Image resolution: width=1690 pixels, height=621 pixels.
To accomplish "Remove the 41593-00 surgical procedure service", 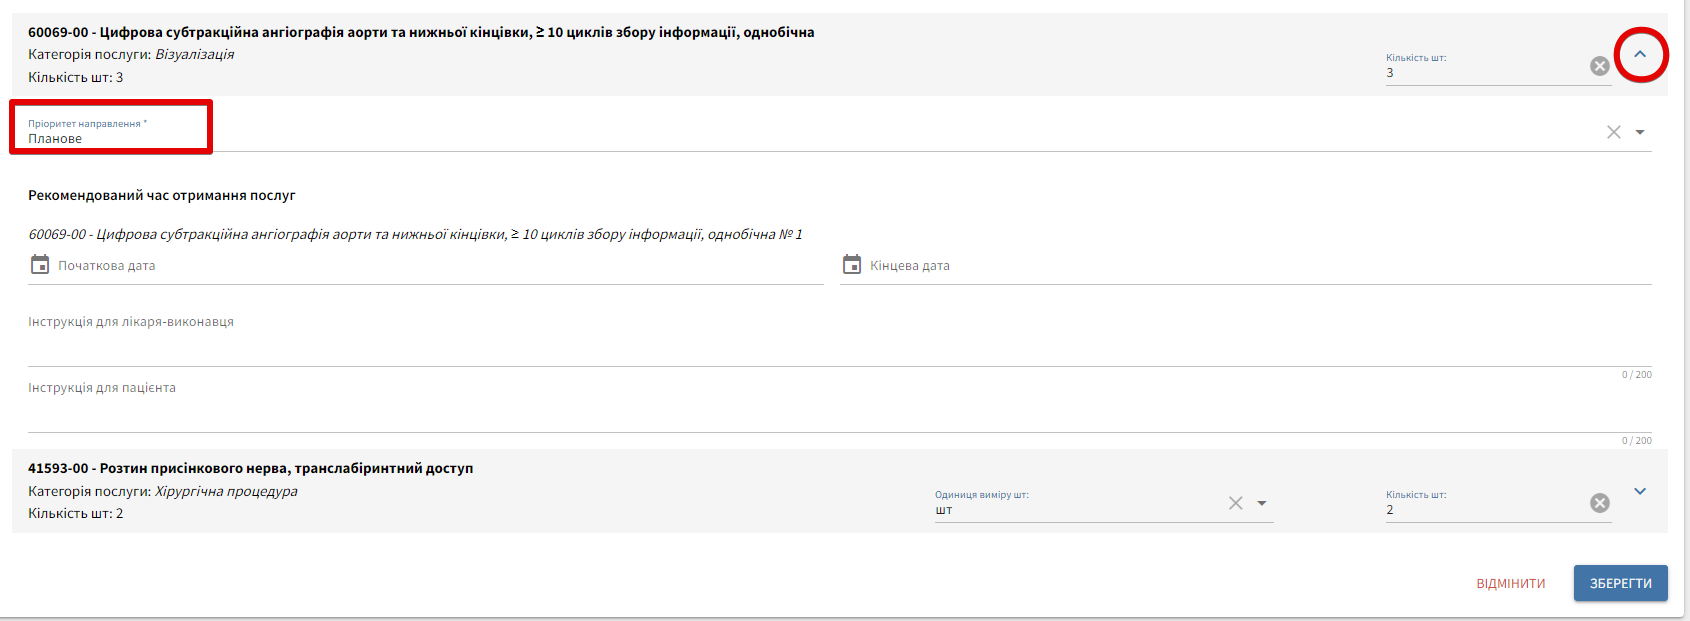I will tap(1600, 503).
